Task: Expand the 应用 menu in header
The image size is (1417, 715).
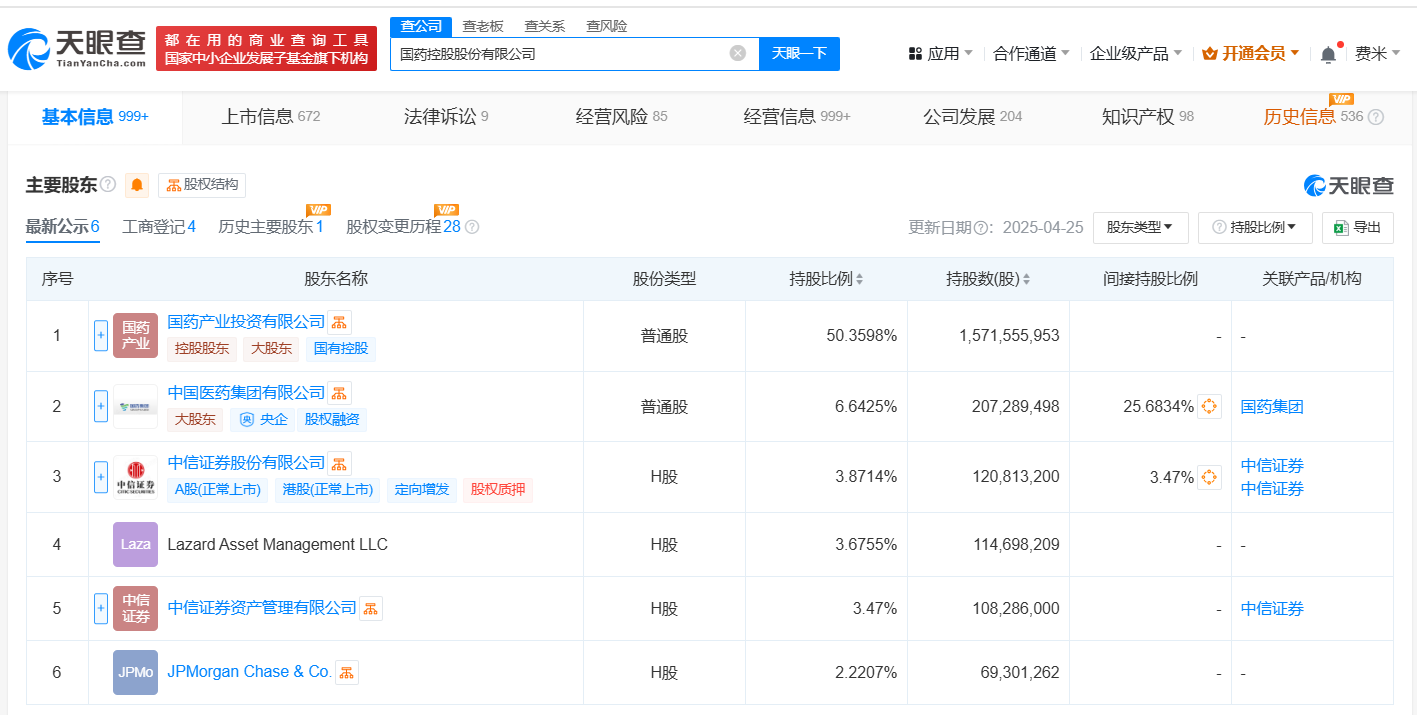Action: pos(940,54)
